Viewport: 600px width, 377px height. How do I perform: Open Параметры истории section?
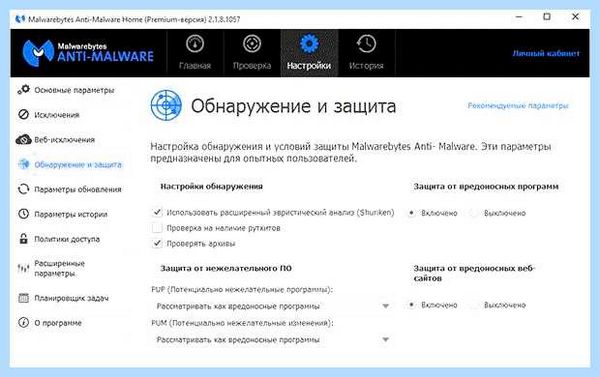tap(71, 214)
